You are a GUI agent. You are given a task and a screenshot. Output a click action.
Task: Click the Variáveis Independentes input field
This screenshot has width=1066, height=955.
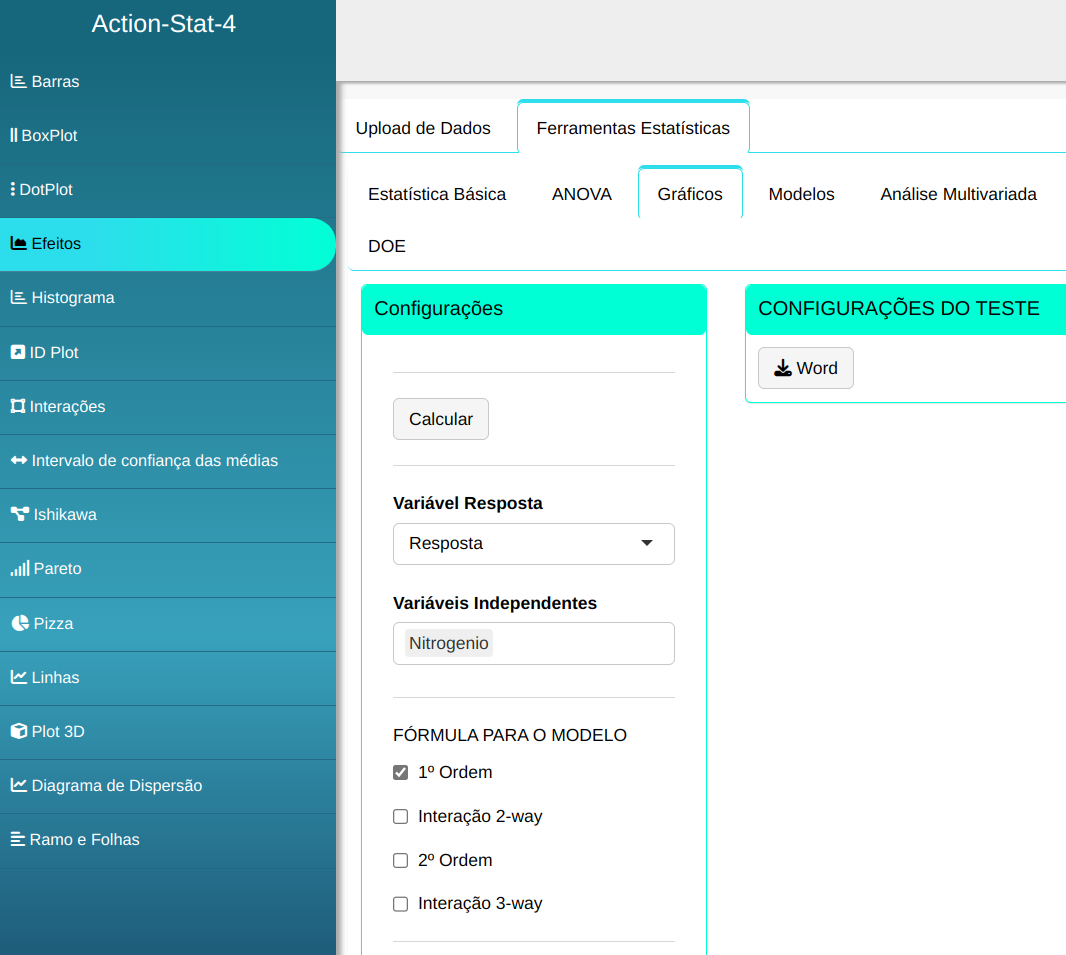pos(580,644)
